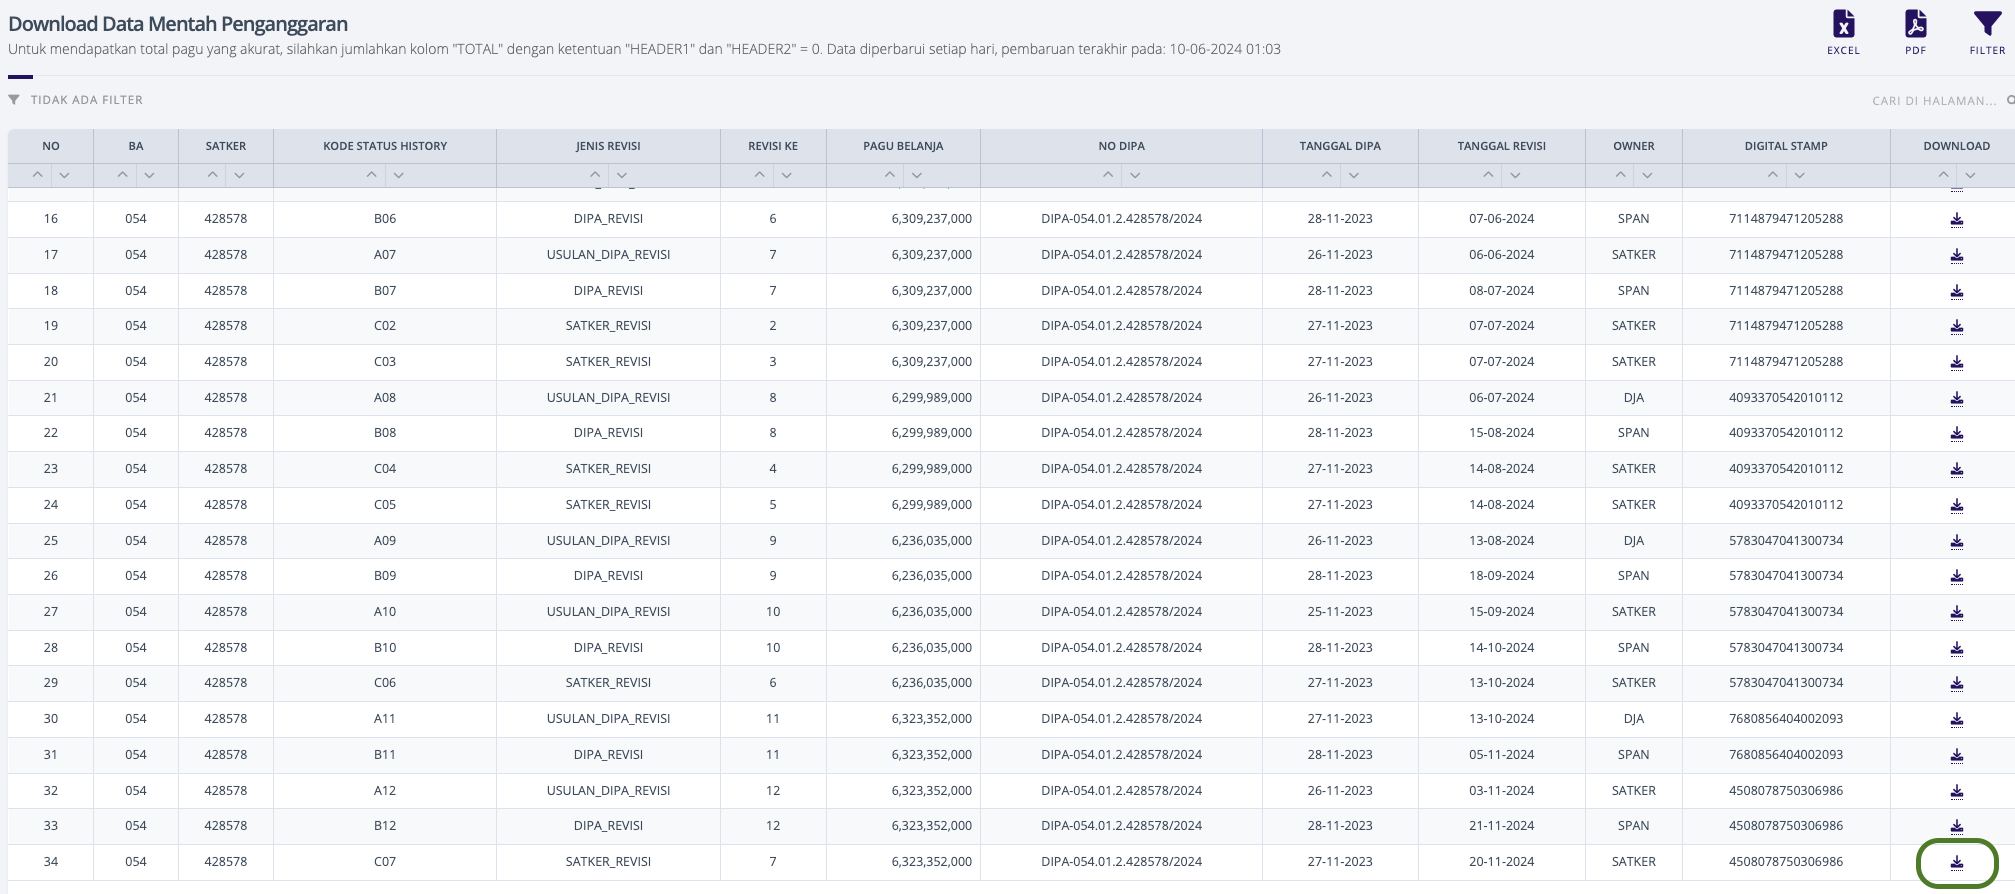Download row 16 B06 file
Screen dimensions: 2015x894
click(1957, 220)
